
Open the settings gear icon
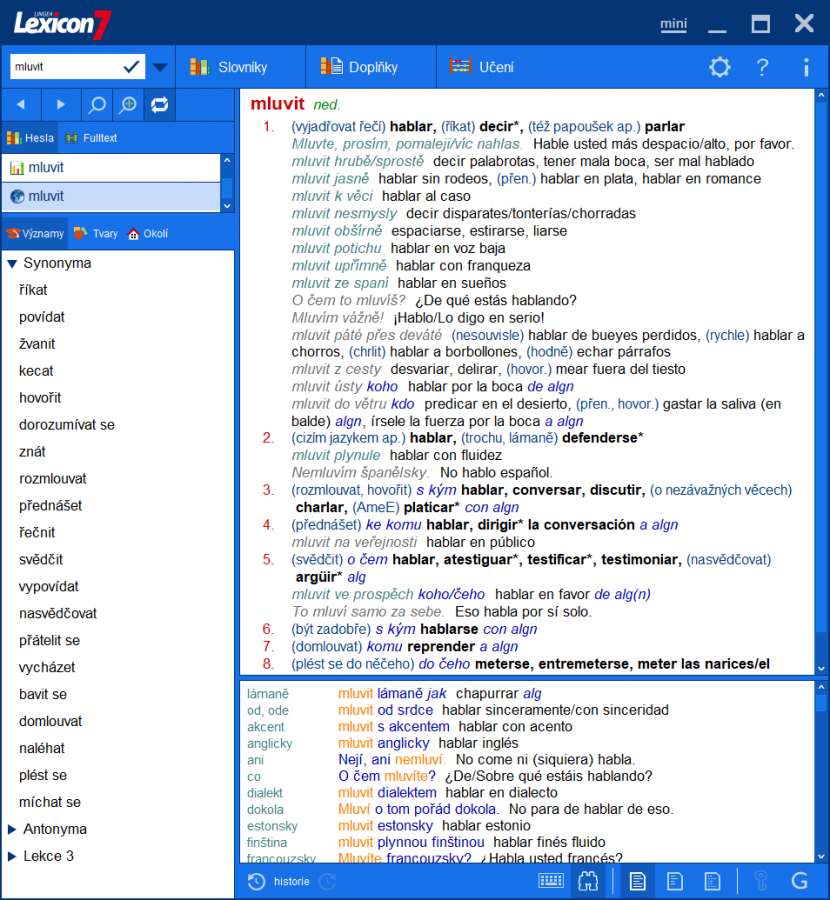719,67
